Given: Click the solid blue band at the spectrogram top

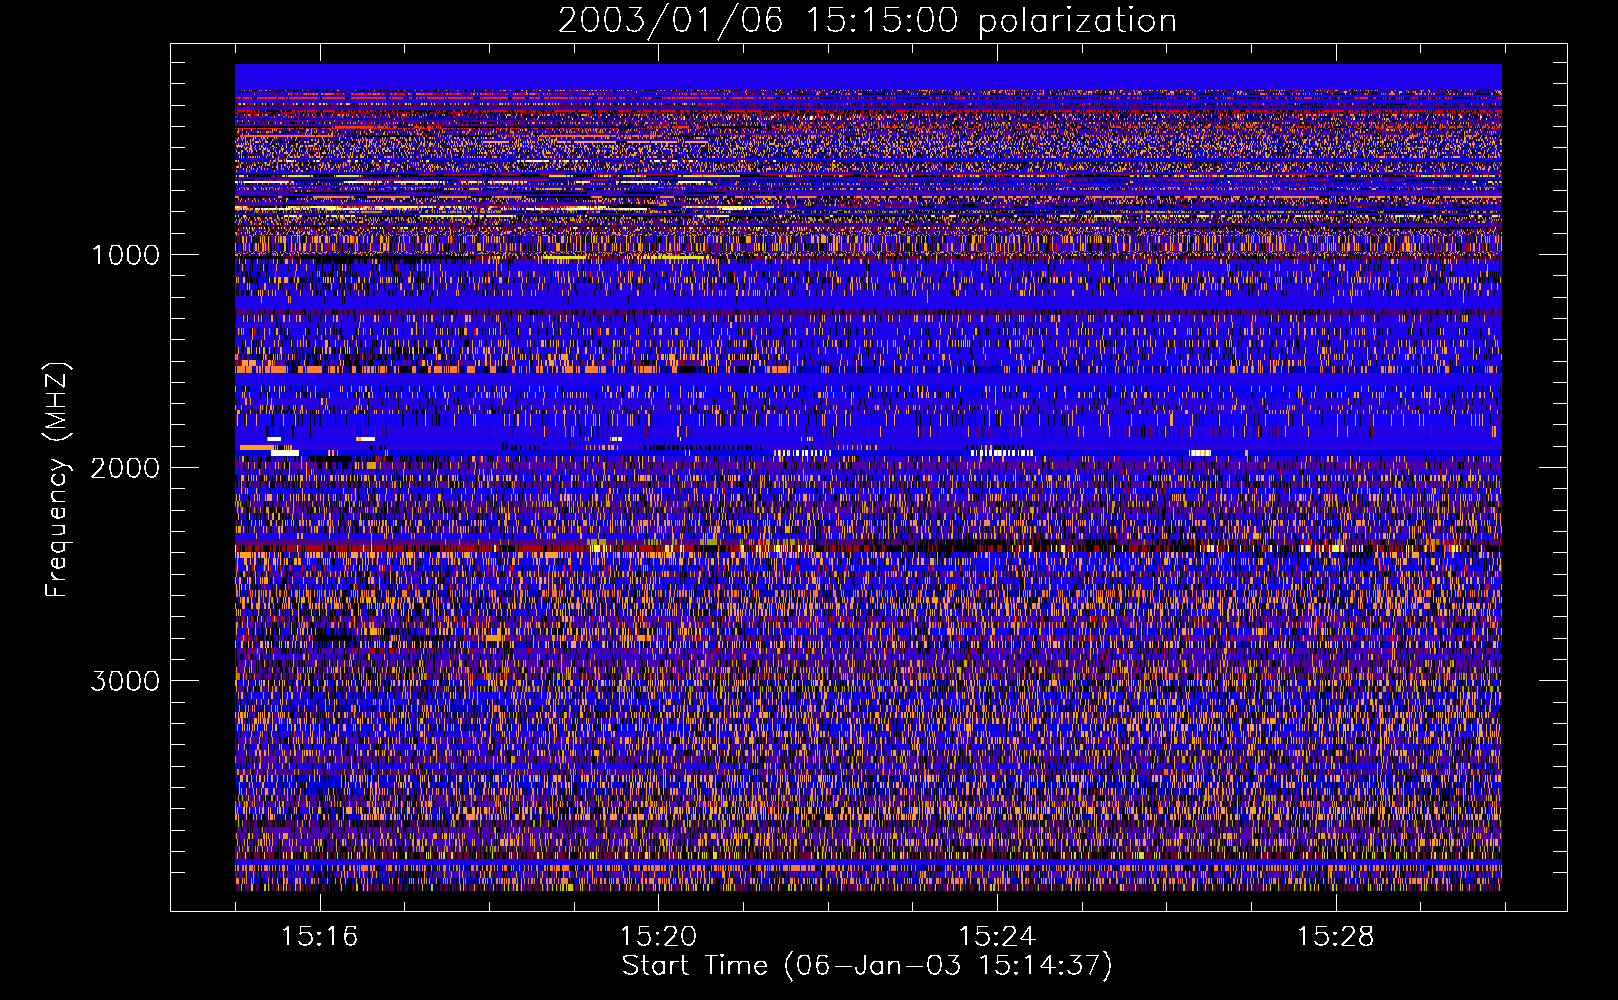Looking at the screenshot, I should point(868,77).
